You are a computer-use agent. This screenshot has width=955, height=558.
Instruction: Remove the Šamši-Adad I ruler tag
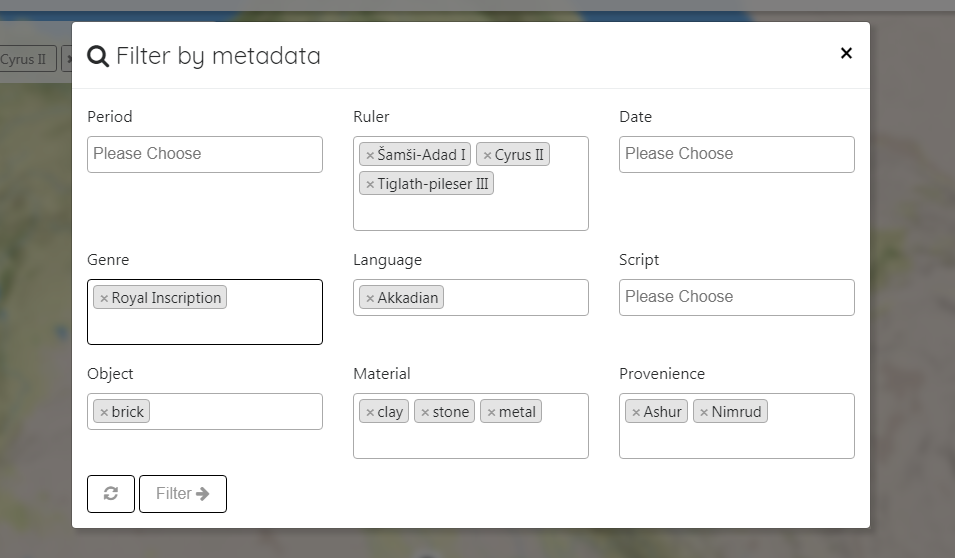[370, 156]
